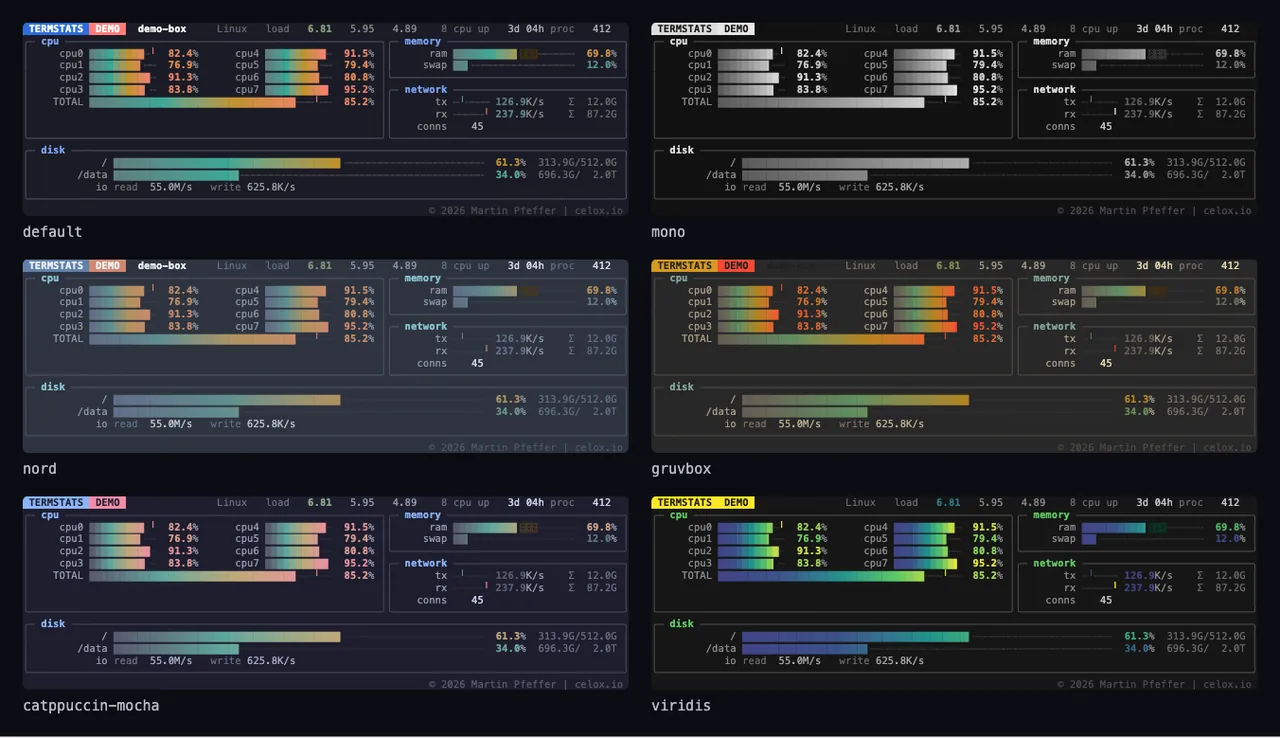The width and height of the screenshot is (1280, 738).
Task: Select the "nord" theme caption
Action: pyautogui.click(x=40, y=469)
